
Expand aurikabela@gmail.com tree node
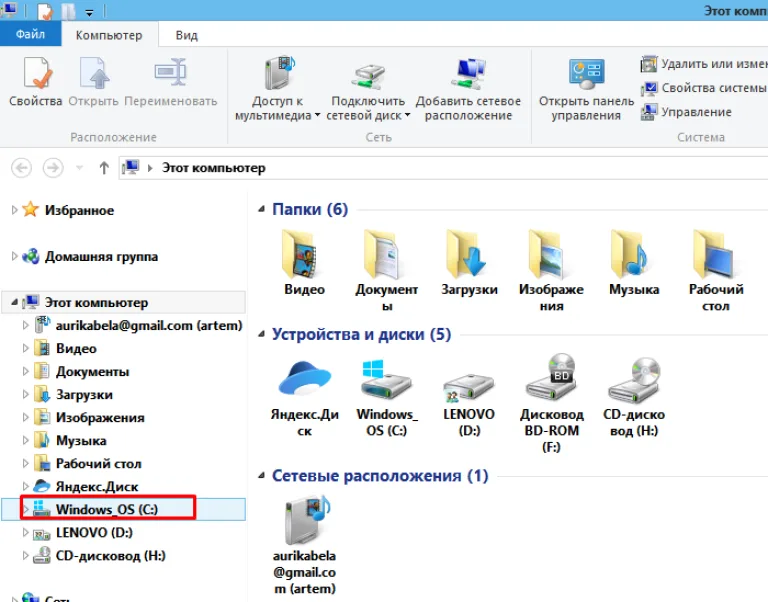pos(25,325)
